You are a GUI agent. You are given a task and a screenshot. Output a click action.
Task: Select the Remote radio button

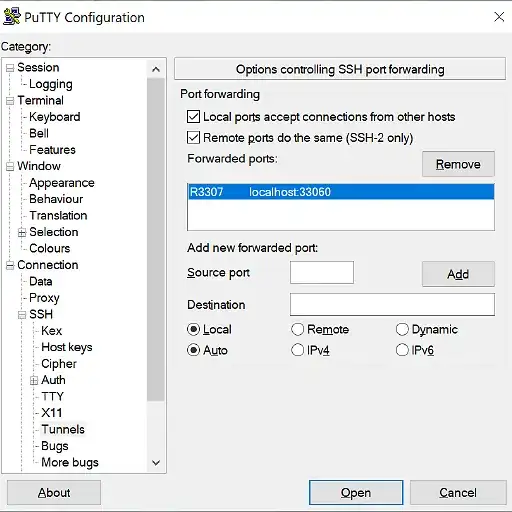click(x=297, y=329)
